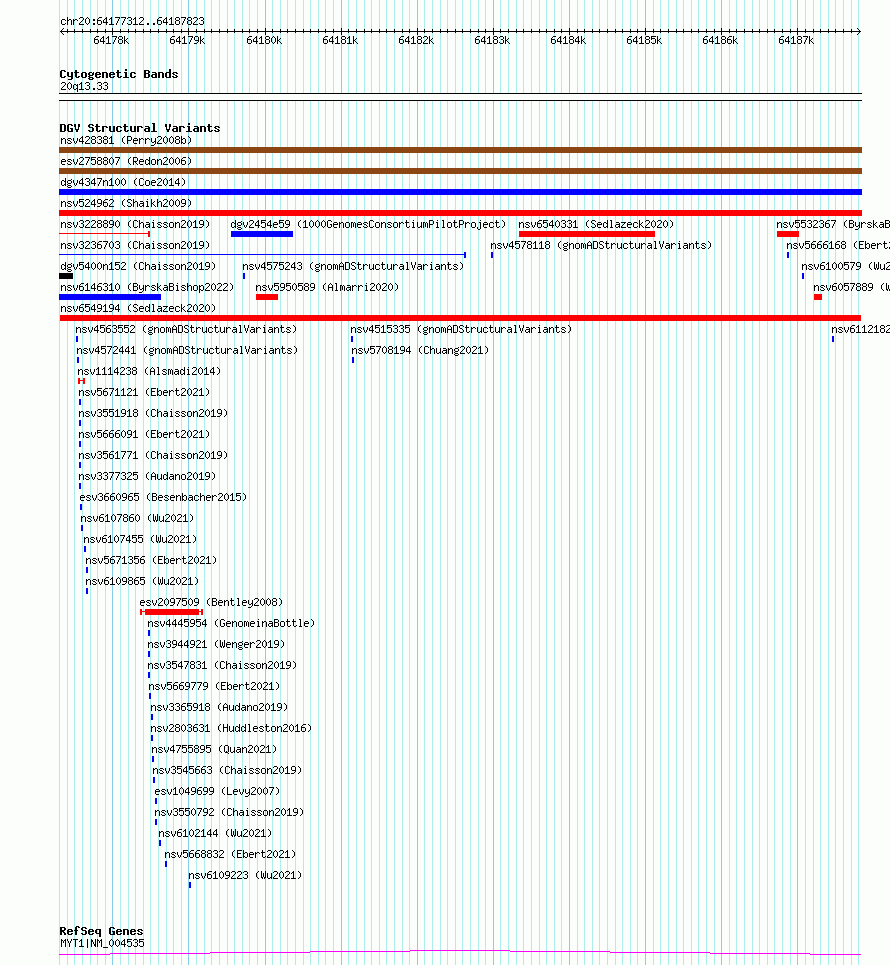890x965 pixels.
Task: Select nsv3550792 (Chaisson2019) label
Action: 229,812
